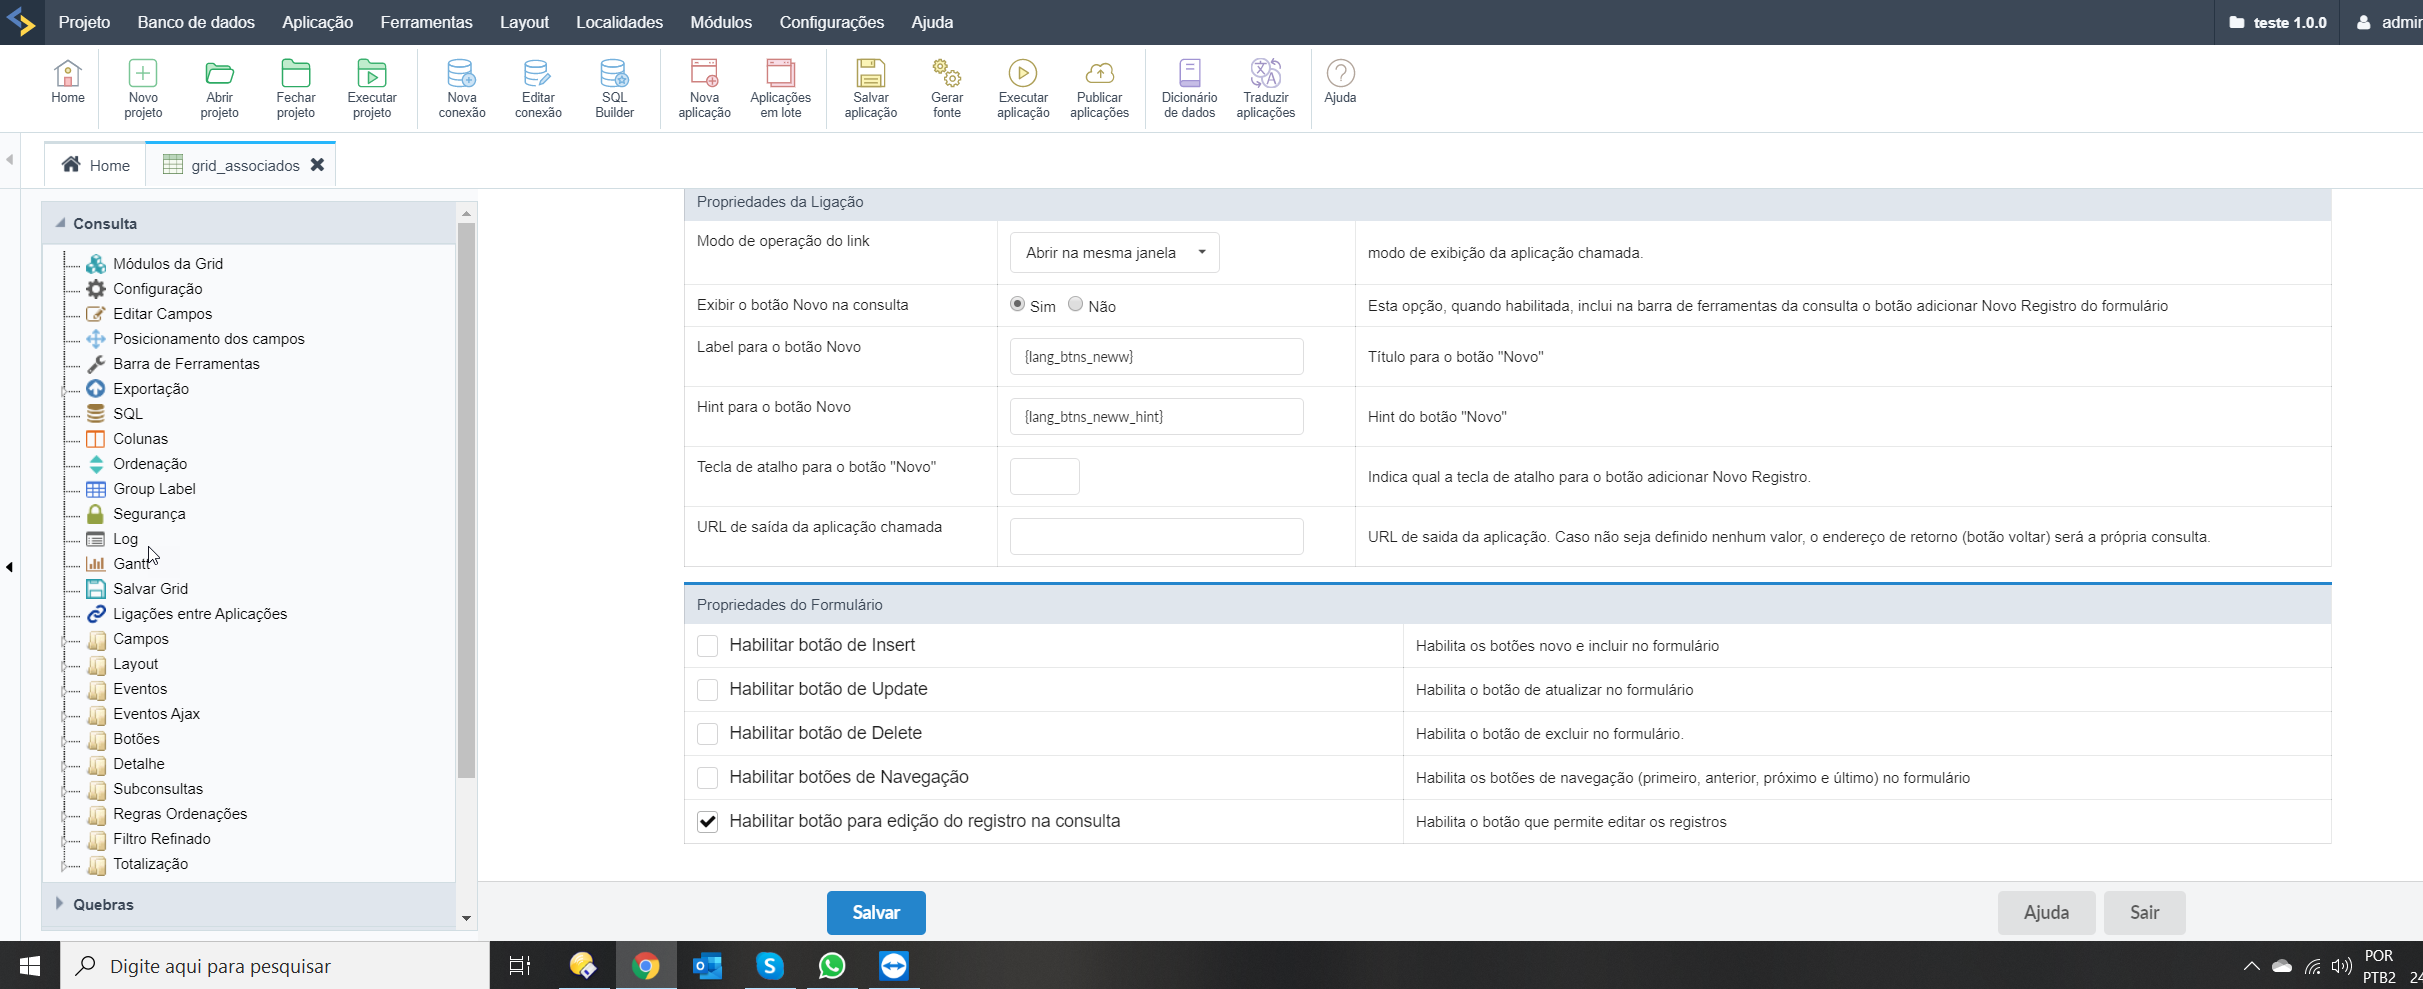Collapse the left sidebar panel arrow

tap(9, 567)
